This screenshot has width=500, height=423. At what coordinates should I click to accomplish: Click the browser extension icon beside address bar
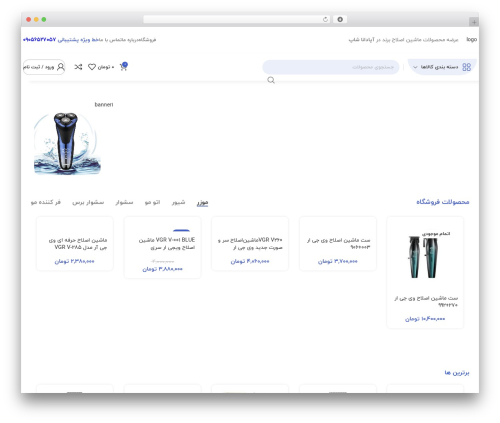pyautogui.click(x=340, y=19)
